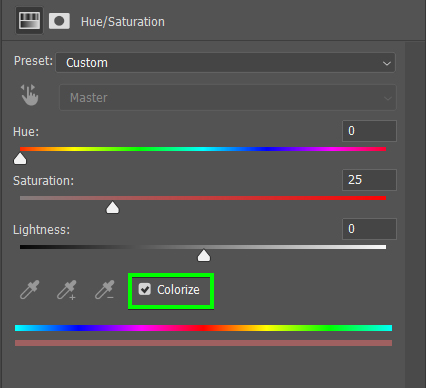Click the Hue/Saturation adjustment properties icon

[x=29, y=21]
